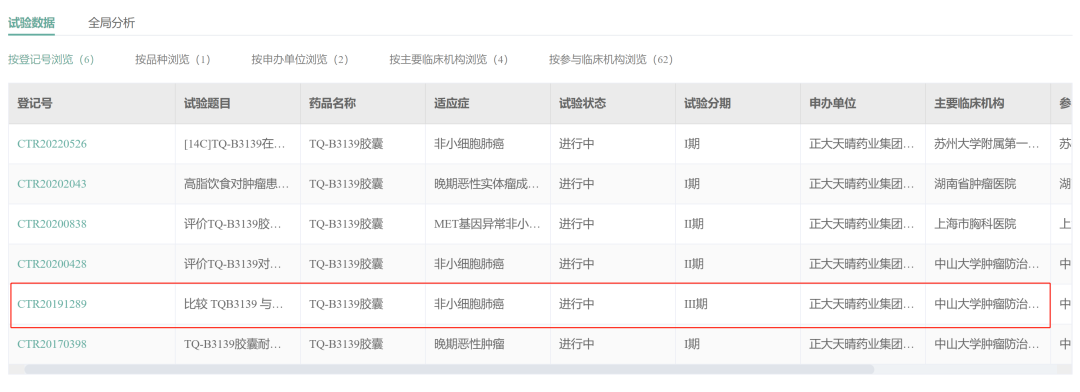Click II期 in row CTR20200428

(694, 264)
